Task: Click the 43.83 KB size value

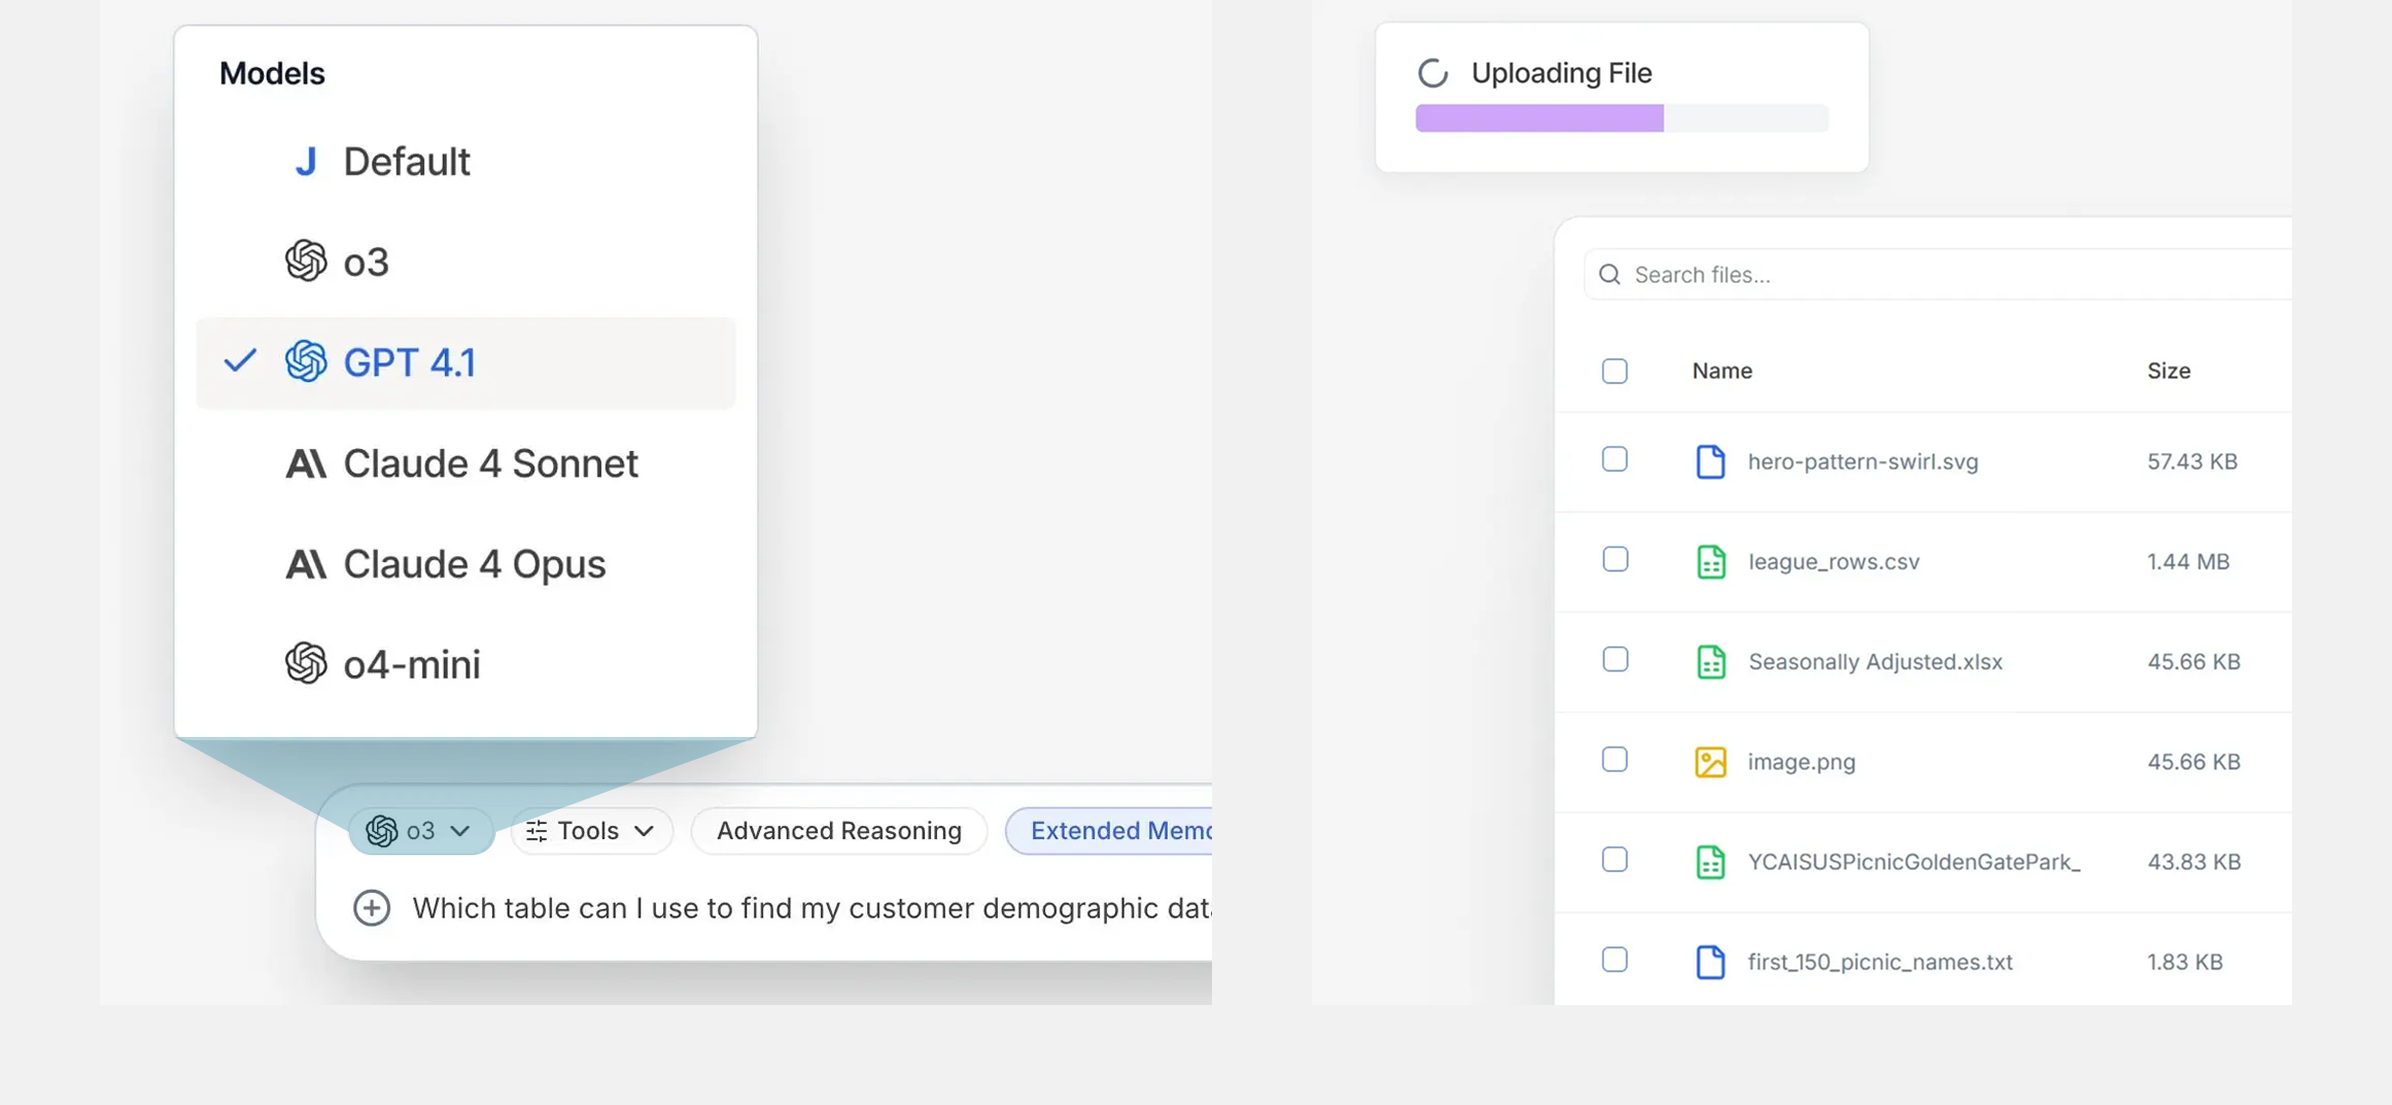Action: tap(2194, 861)
